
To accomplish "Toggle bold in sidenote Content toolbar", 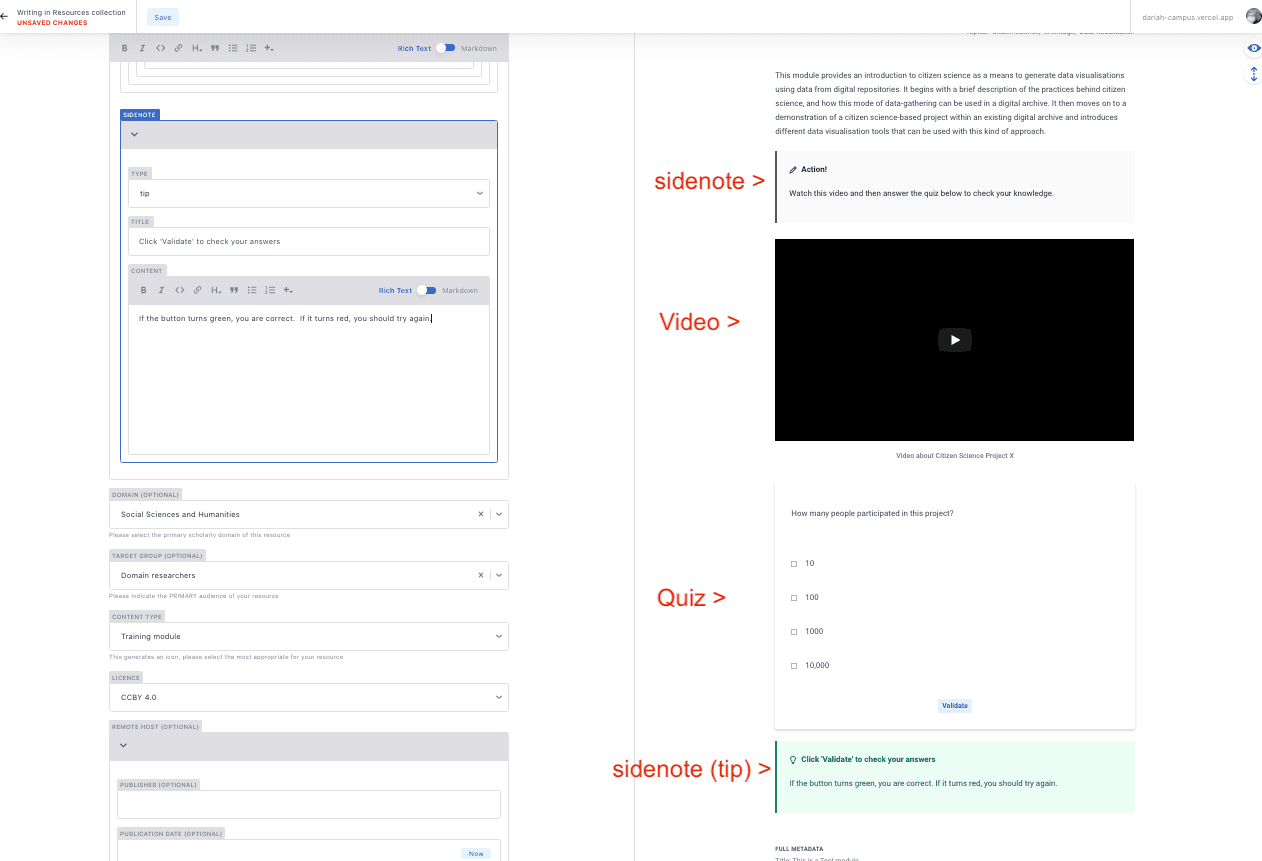I will pos(143,291).
